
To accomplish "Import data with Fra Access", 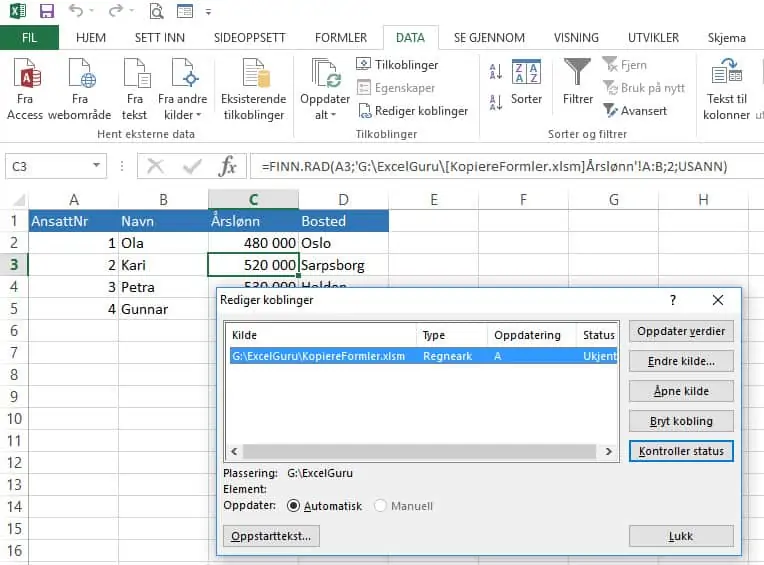I will 25,89.
